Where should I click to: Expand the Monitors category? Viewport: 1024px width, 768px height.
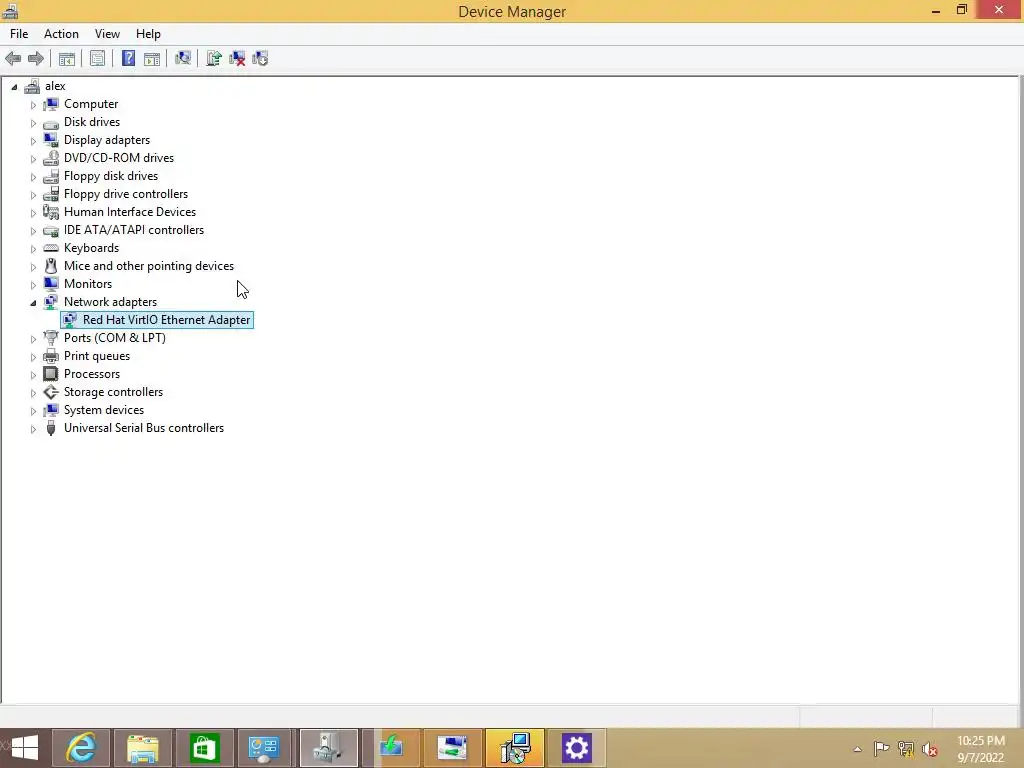point(33,285)
